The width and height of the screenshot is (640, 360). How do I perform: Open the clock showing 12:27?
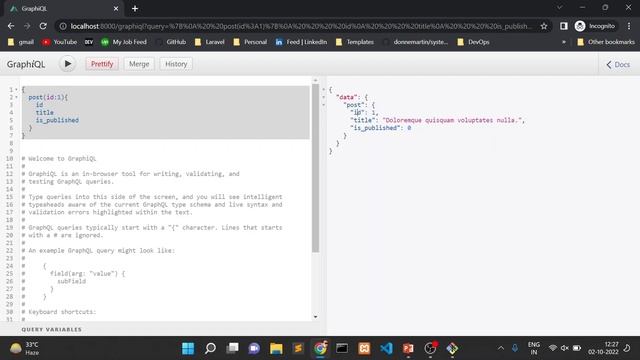603,348
